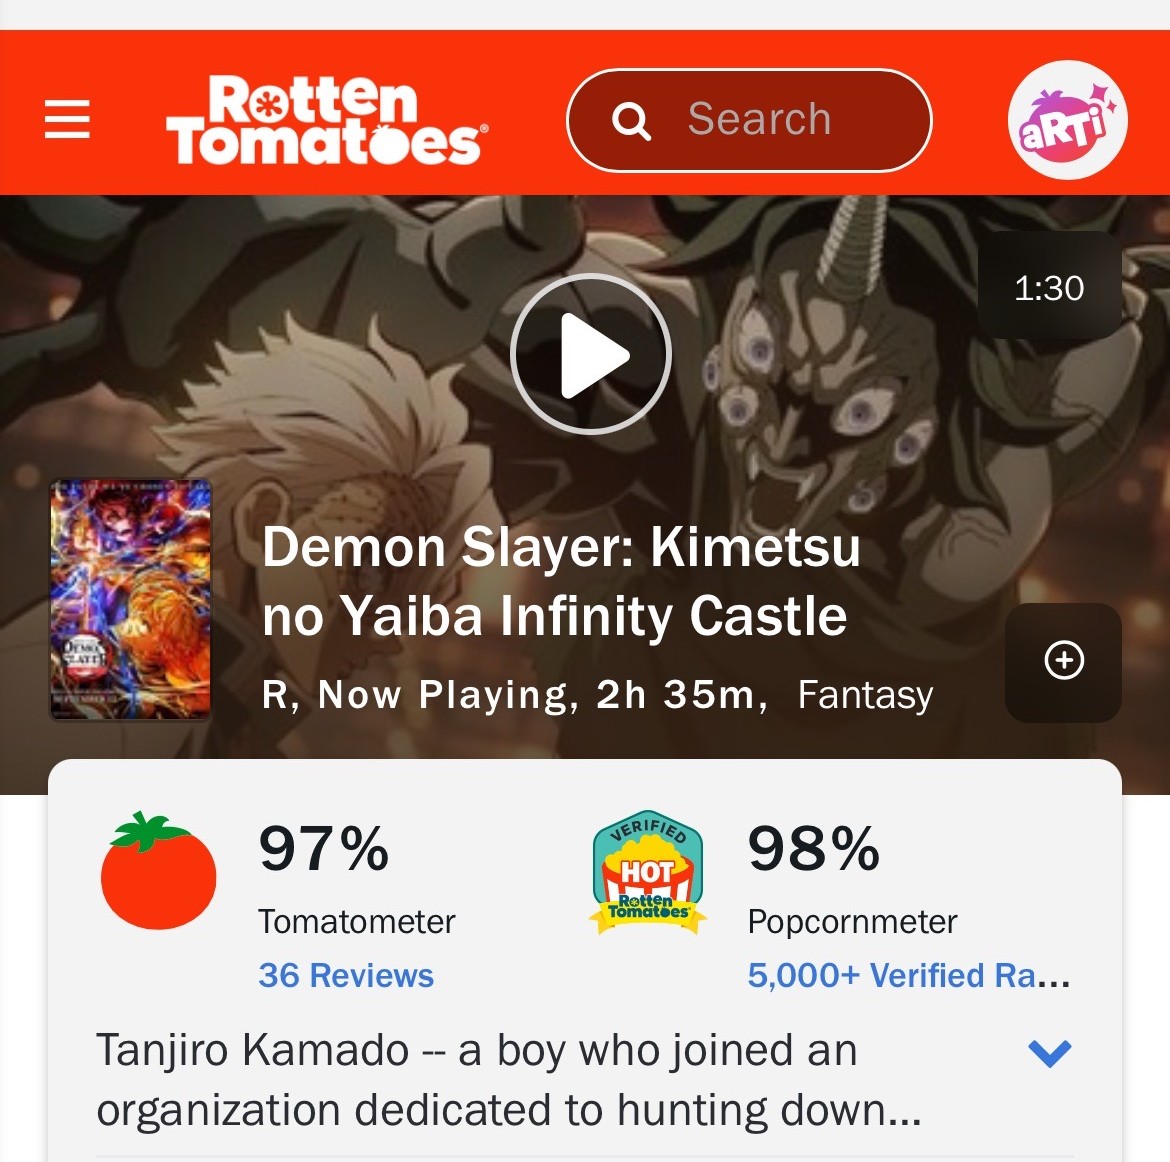Screen dimensions: 1170x1162
Task: Select the Fantasy genre label
Action: click(x=866, y=696)
